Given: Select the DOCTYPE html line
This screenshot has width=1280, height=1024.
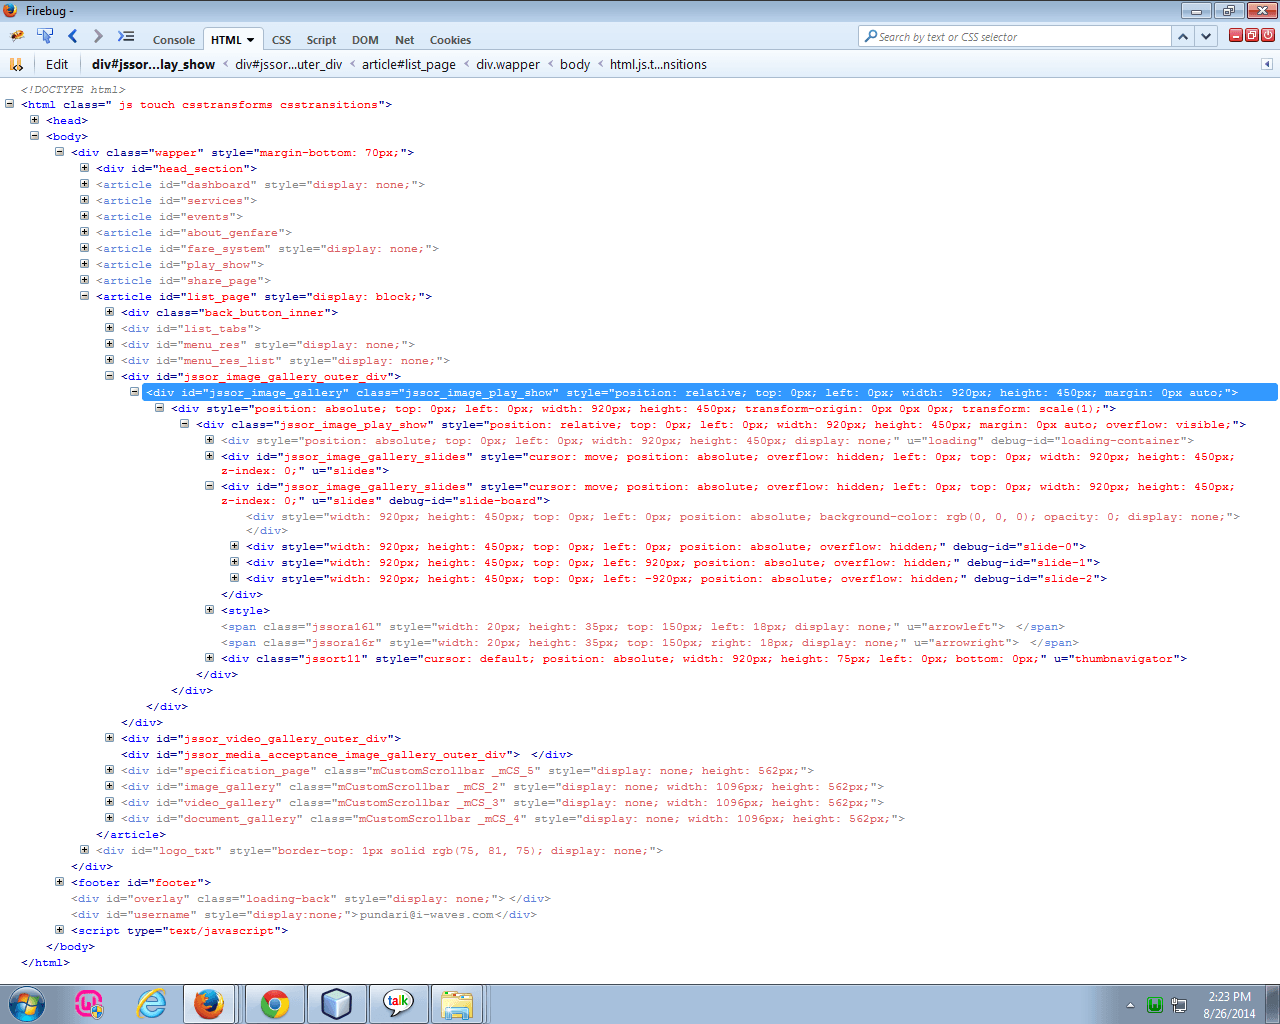Looking at the screenshot, I should (73, 90).
